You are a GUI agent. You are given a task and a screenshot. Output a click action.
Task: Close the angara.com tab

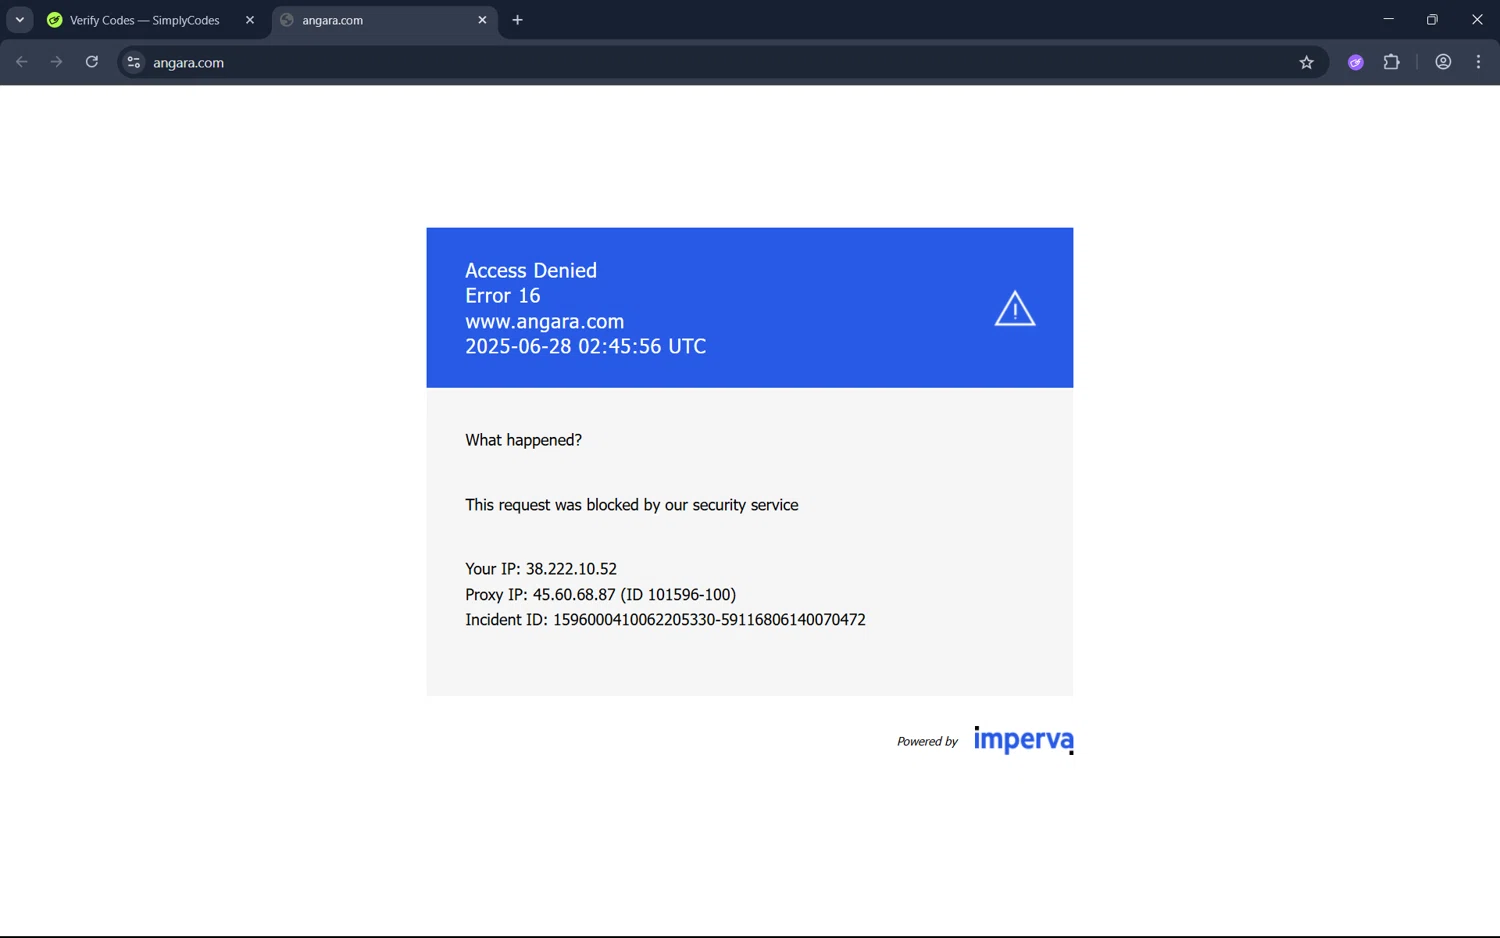tap(482, 20)
